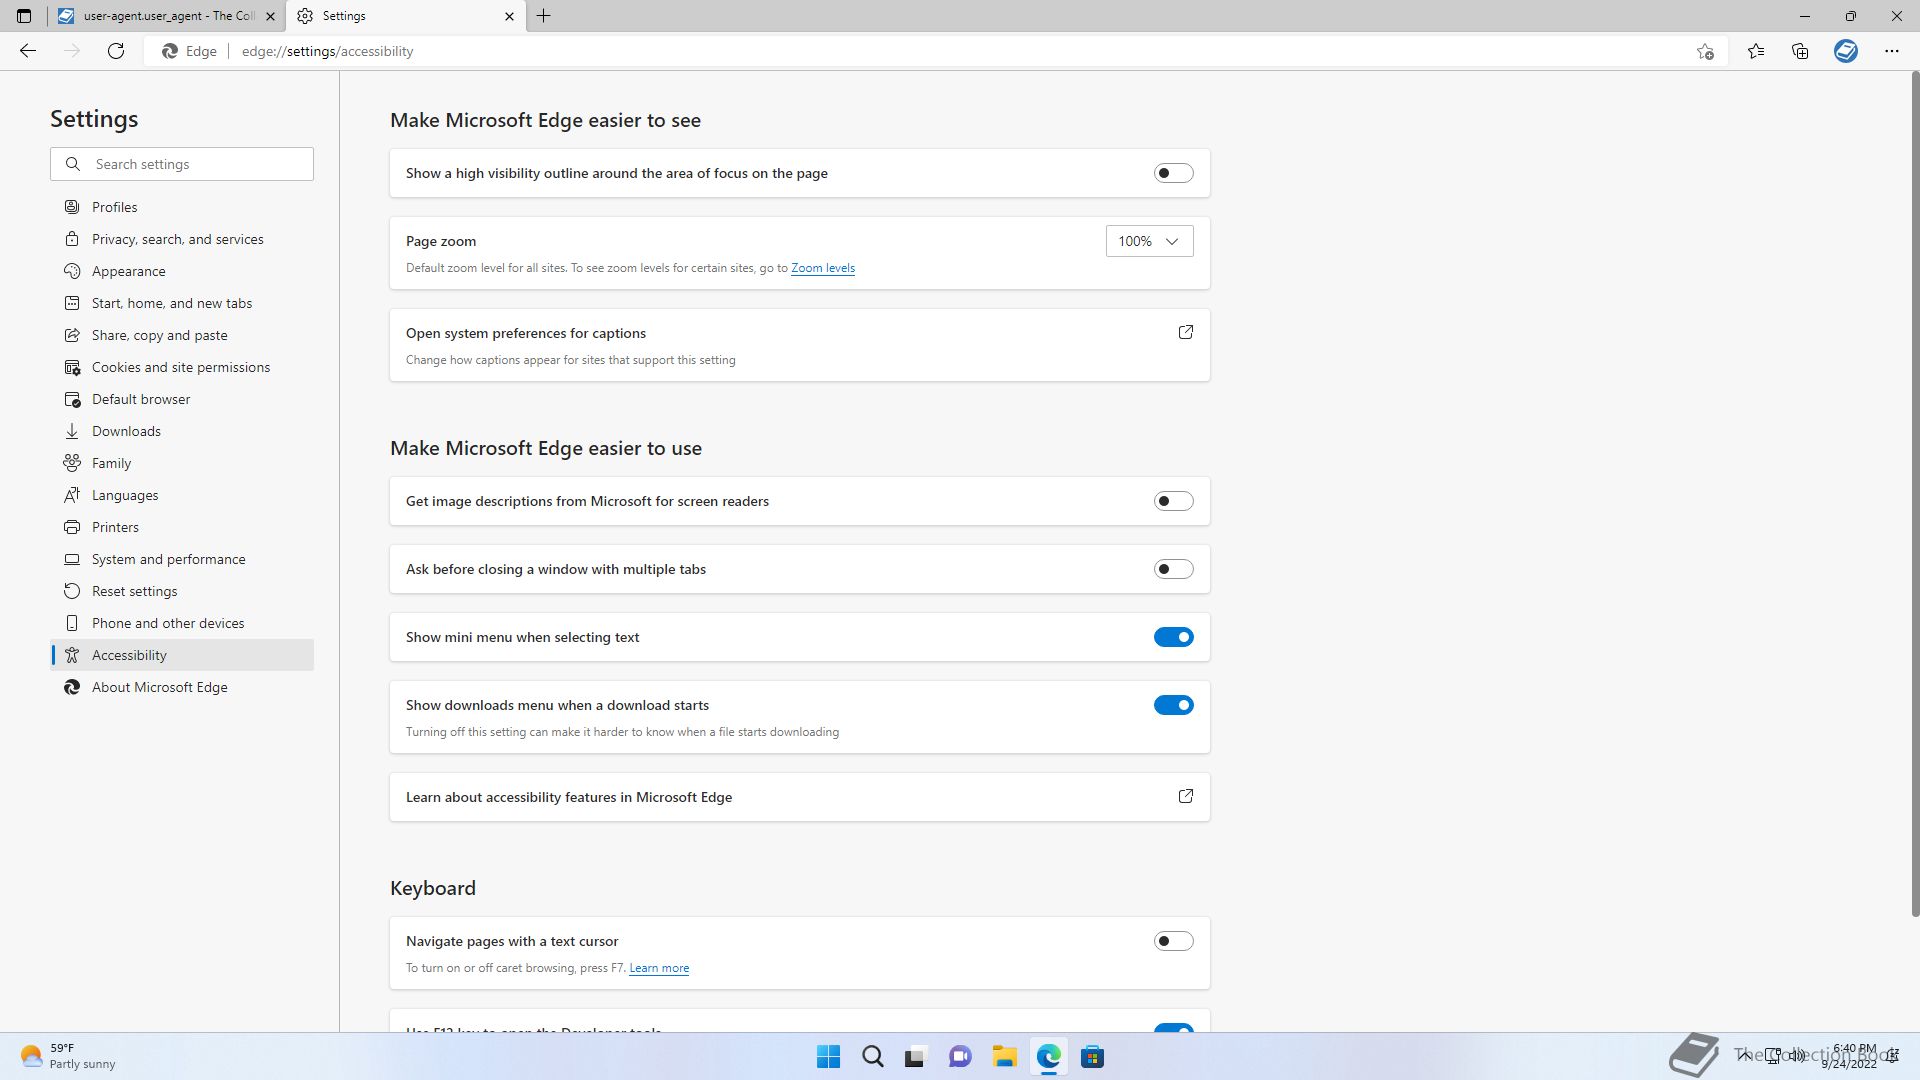Open Reset settings section
This screenshot has height=1080, width=1920.
click(182, 591)
